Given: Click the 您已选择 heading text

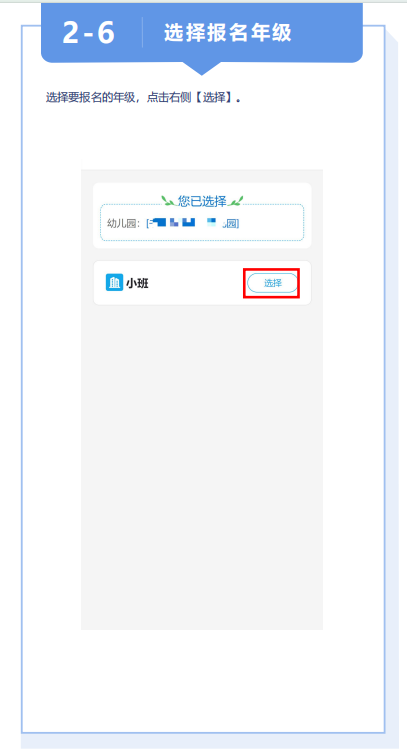Looking at the screenshot, I should (x=202, y=201).
